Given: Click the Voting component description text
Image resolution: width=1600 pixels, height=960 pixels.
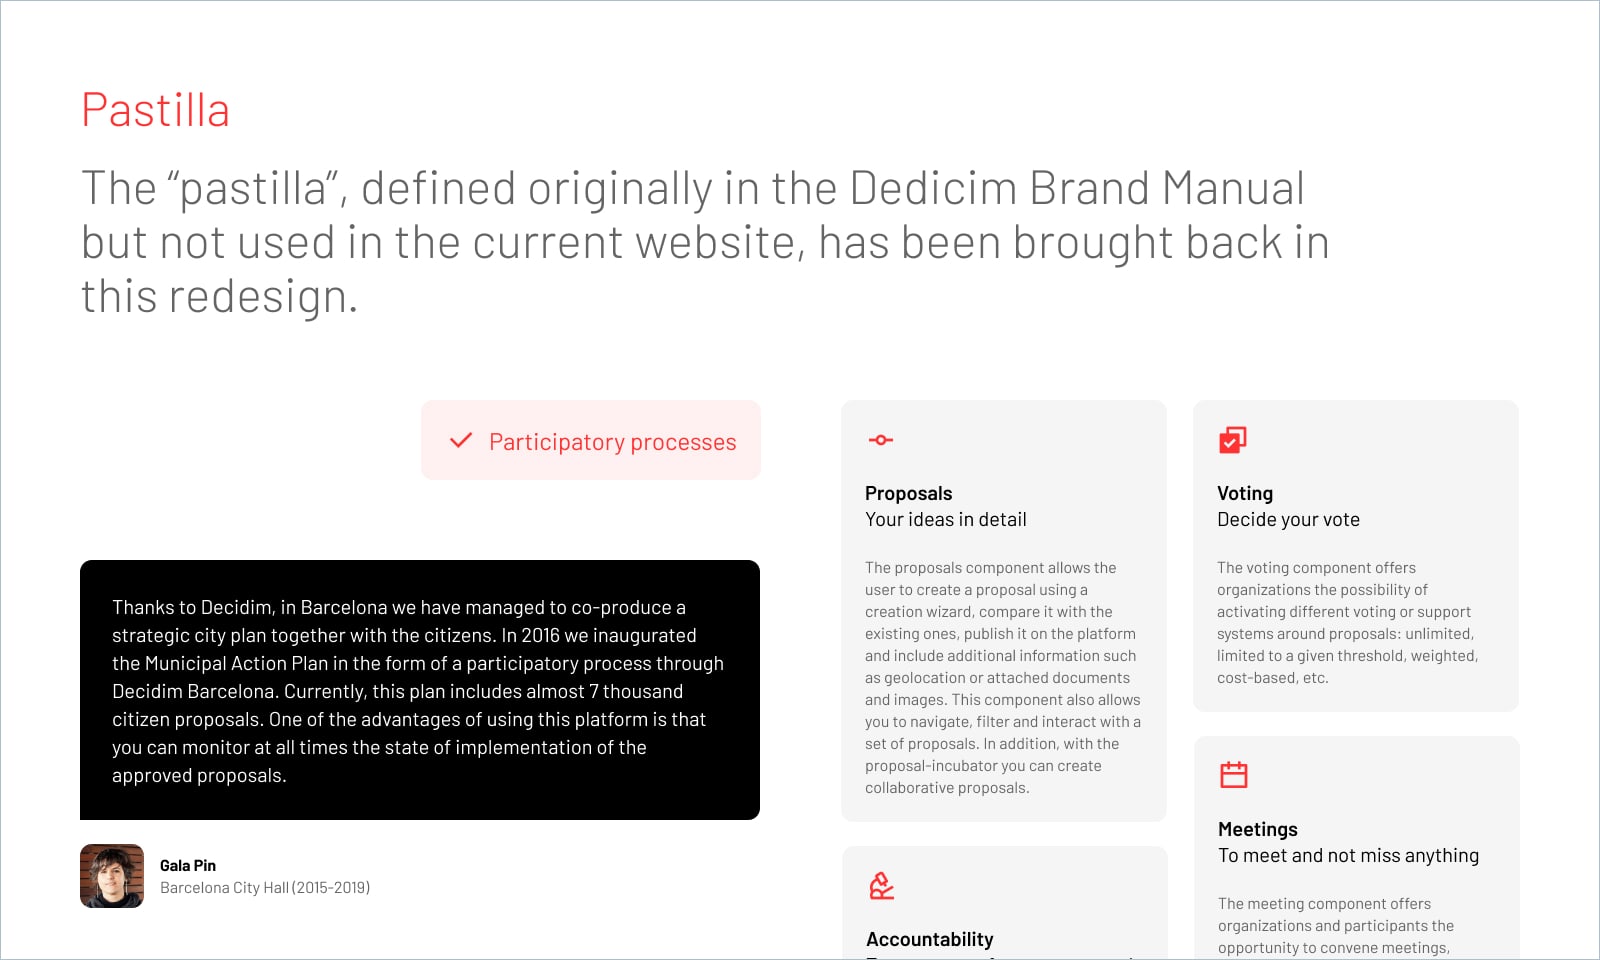Looking at the screenshot, I should tap(1347, 623).
